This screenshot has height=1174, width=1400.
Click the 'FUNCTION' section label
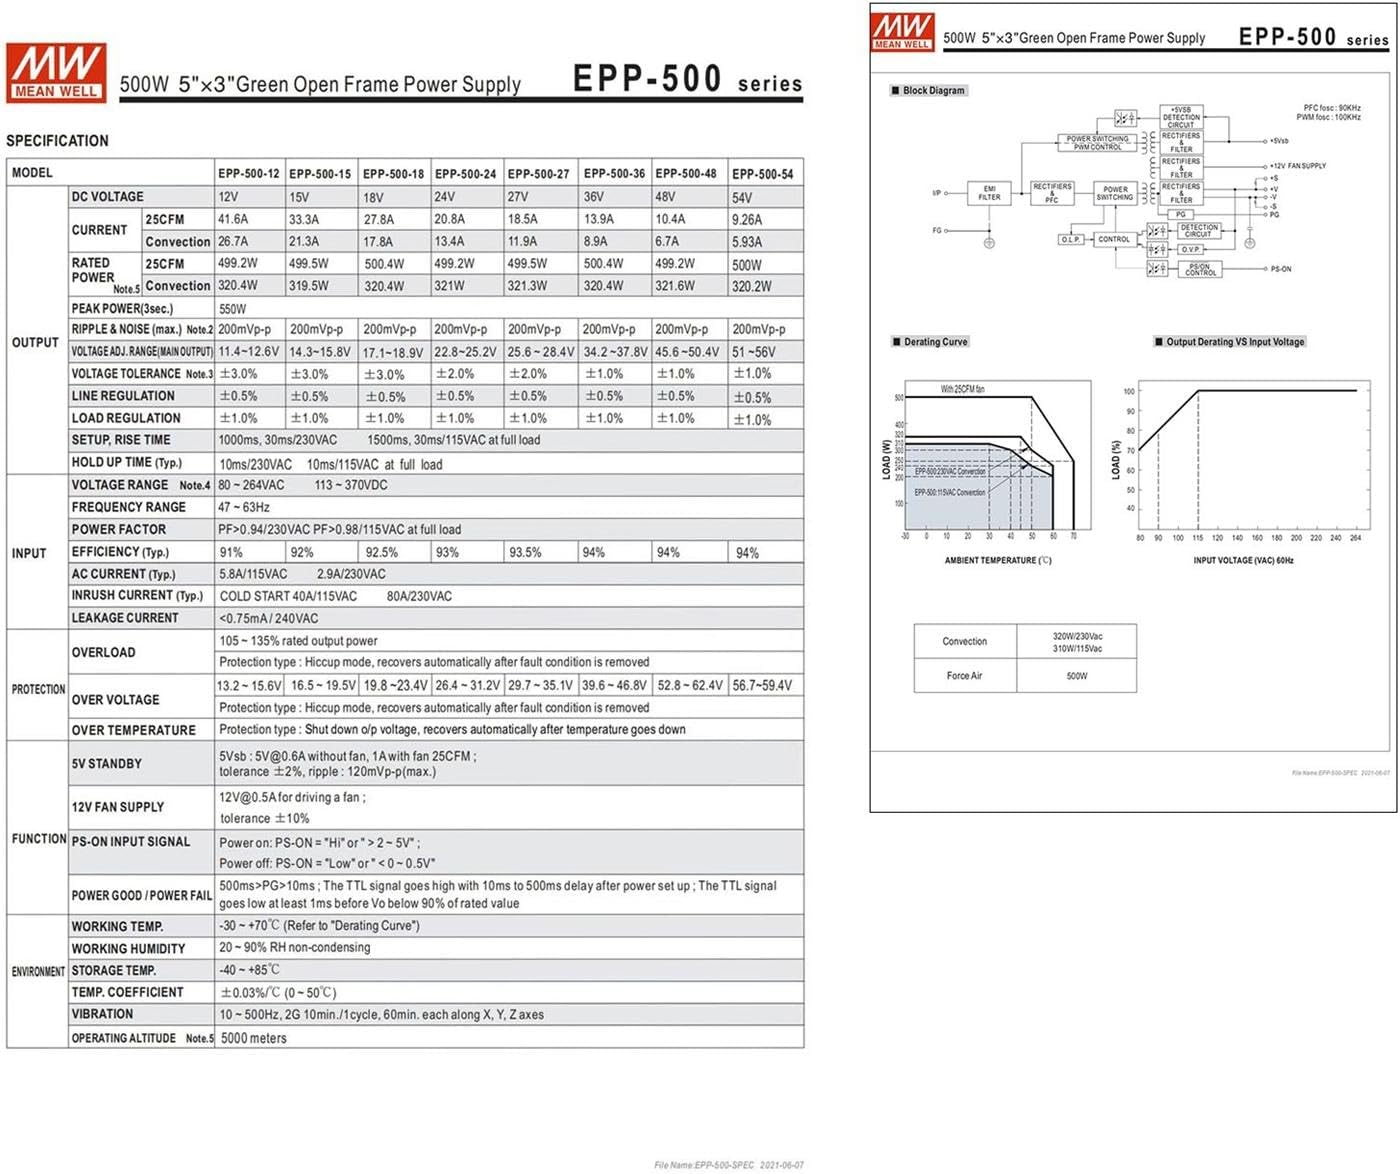39,839
